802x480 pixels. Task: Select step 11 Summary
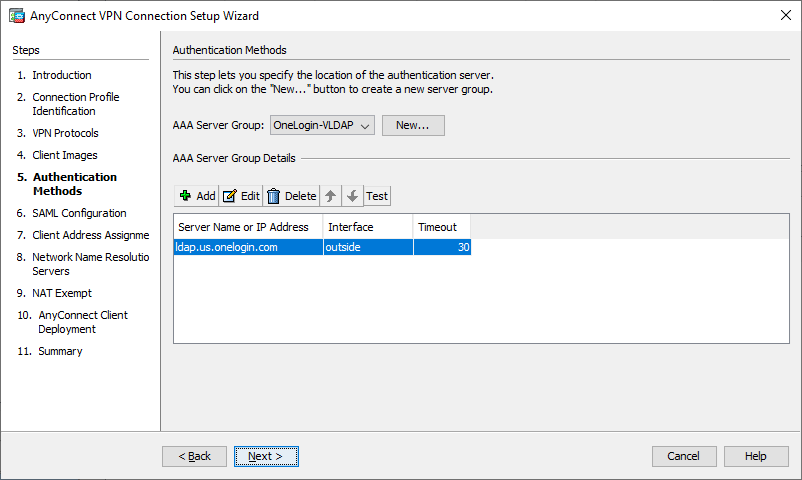(x=50, y=352)
